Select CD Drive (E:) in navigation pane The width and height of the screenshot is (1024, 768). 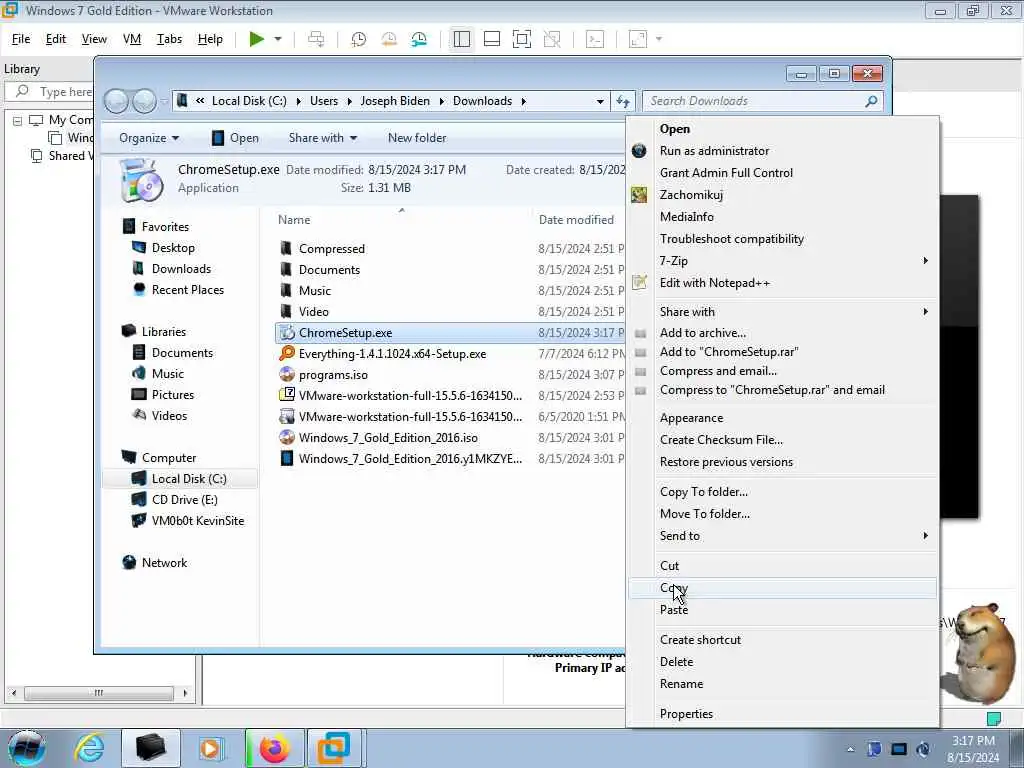coord(184,500)
